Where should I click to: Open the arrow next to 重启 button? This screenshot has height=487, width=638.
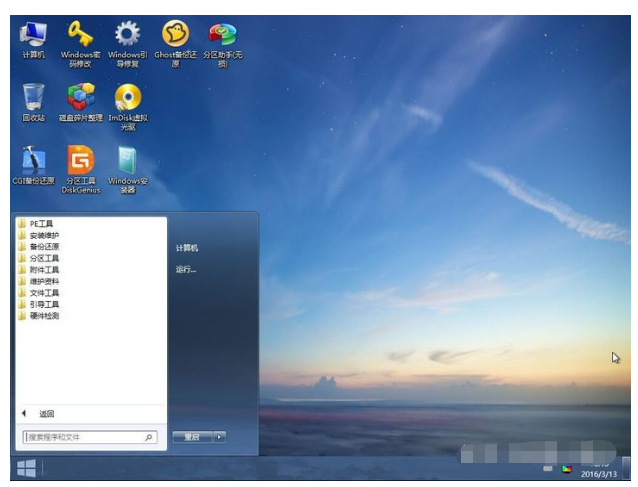[219, 436]
